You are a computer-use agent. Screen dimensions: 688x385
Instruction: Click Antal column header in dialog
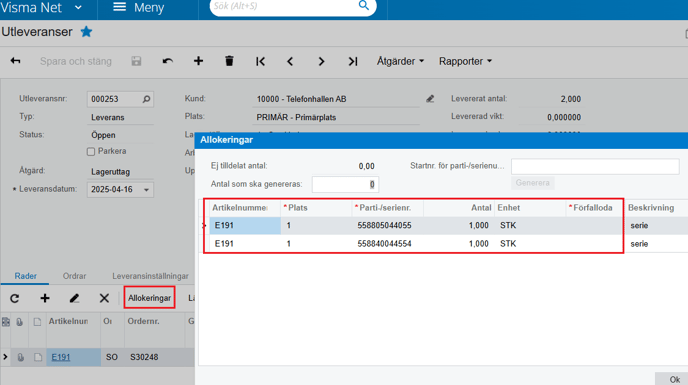pyautogui.click(x=459, y=208)
